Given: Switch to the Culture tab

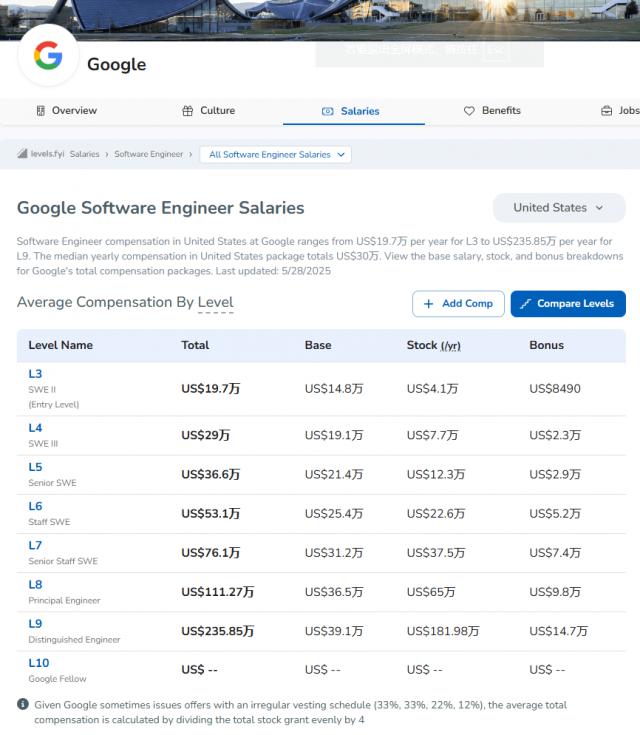Looking at the screenshot, I should point(208,111).
